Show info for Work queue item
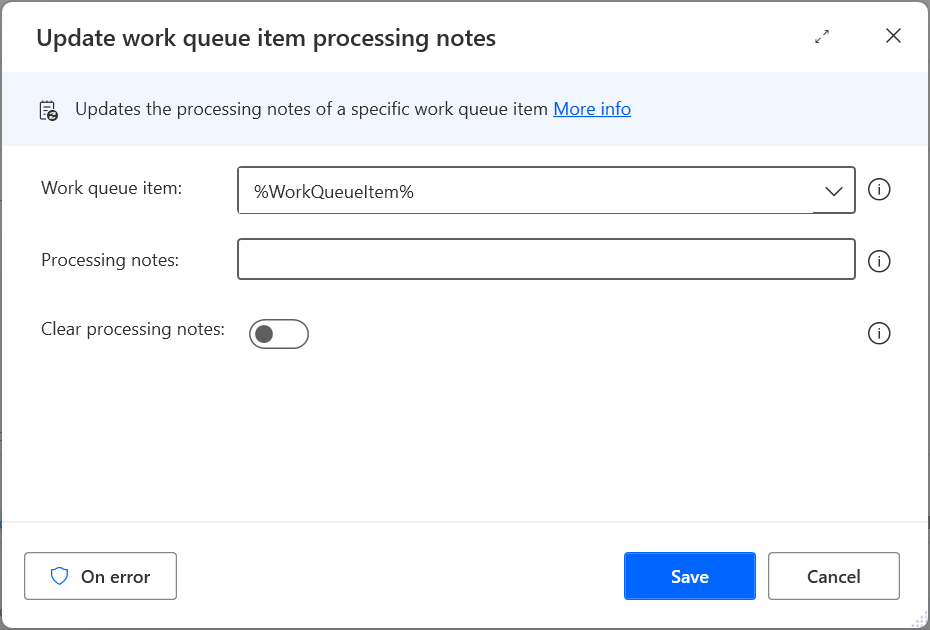This screenshot has height=630, width=930. [879, 190]
